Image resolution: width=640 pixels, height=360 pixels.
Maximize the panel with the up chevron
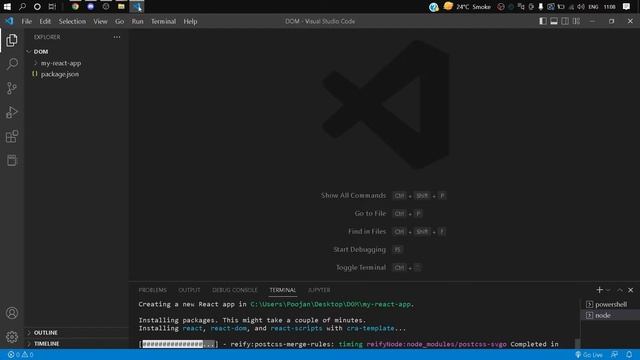tap(620, 290)
